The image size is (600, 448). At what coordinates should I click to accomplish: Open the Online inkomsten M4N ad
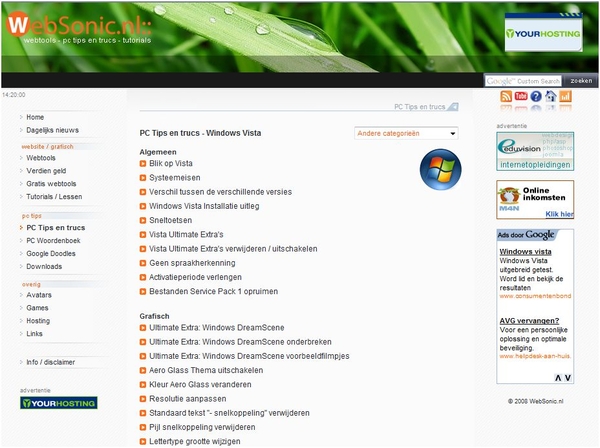535,200
